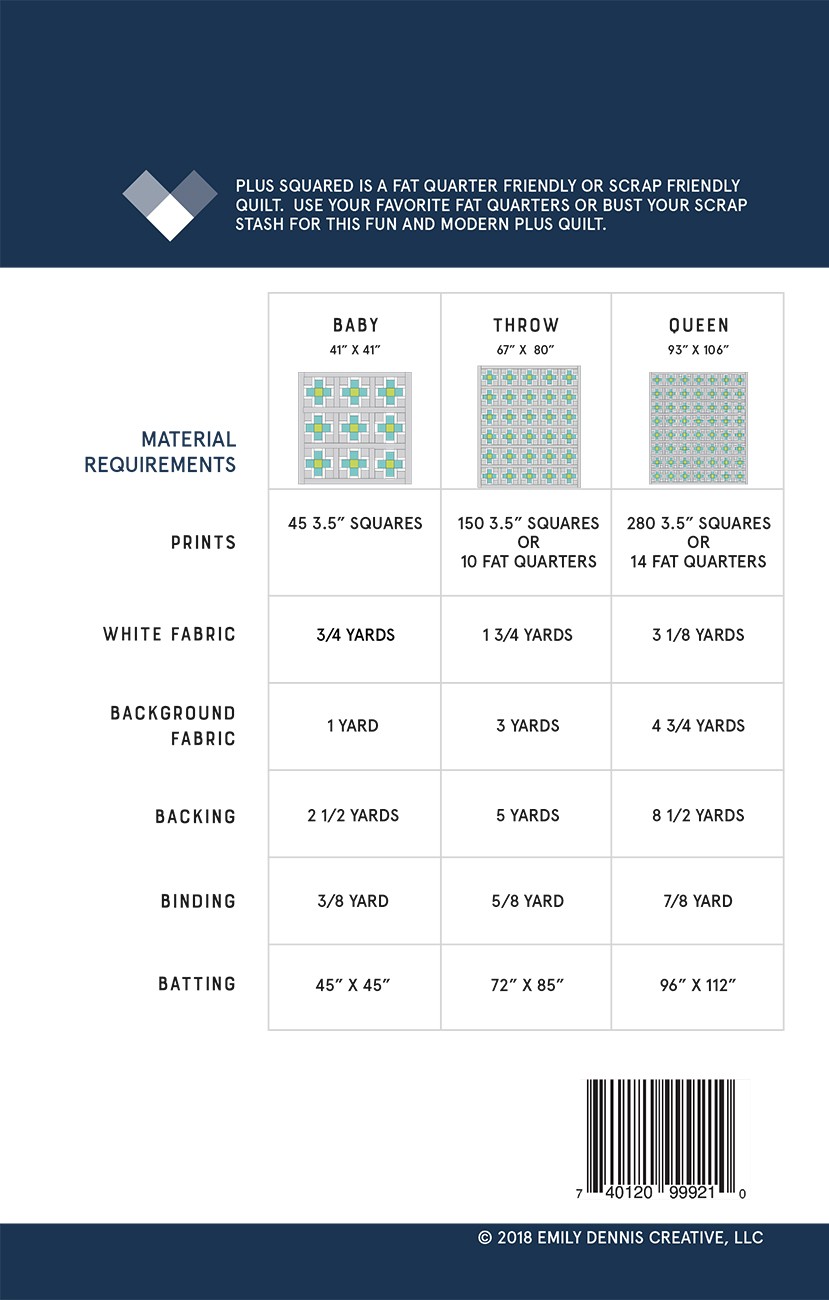829x1300 pixels.
Task: Click the barcode at the bottom
Action: click(x=665, y=1140)
